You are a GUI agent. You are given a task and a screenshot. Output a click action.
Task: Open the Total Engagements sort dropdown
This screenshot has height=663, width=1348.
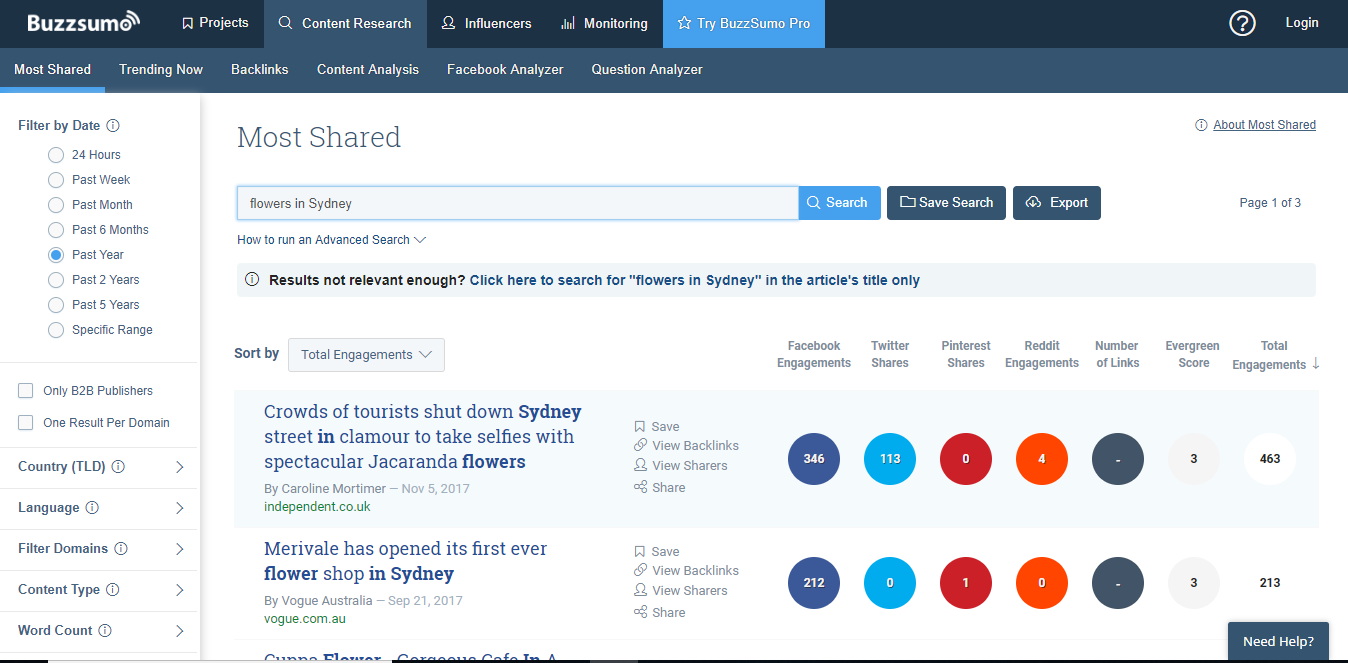(x=366, y=355)
